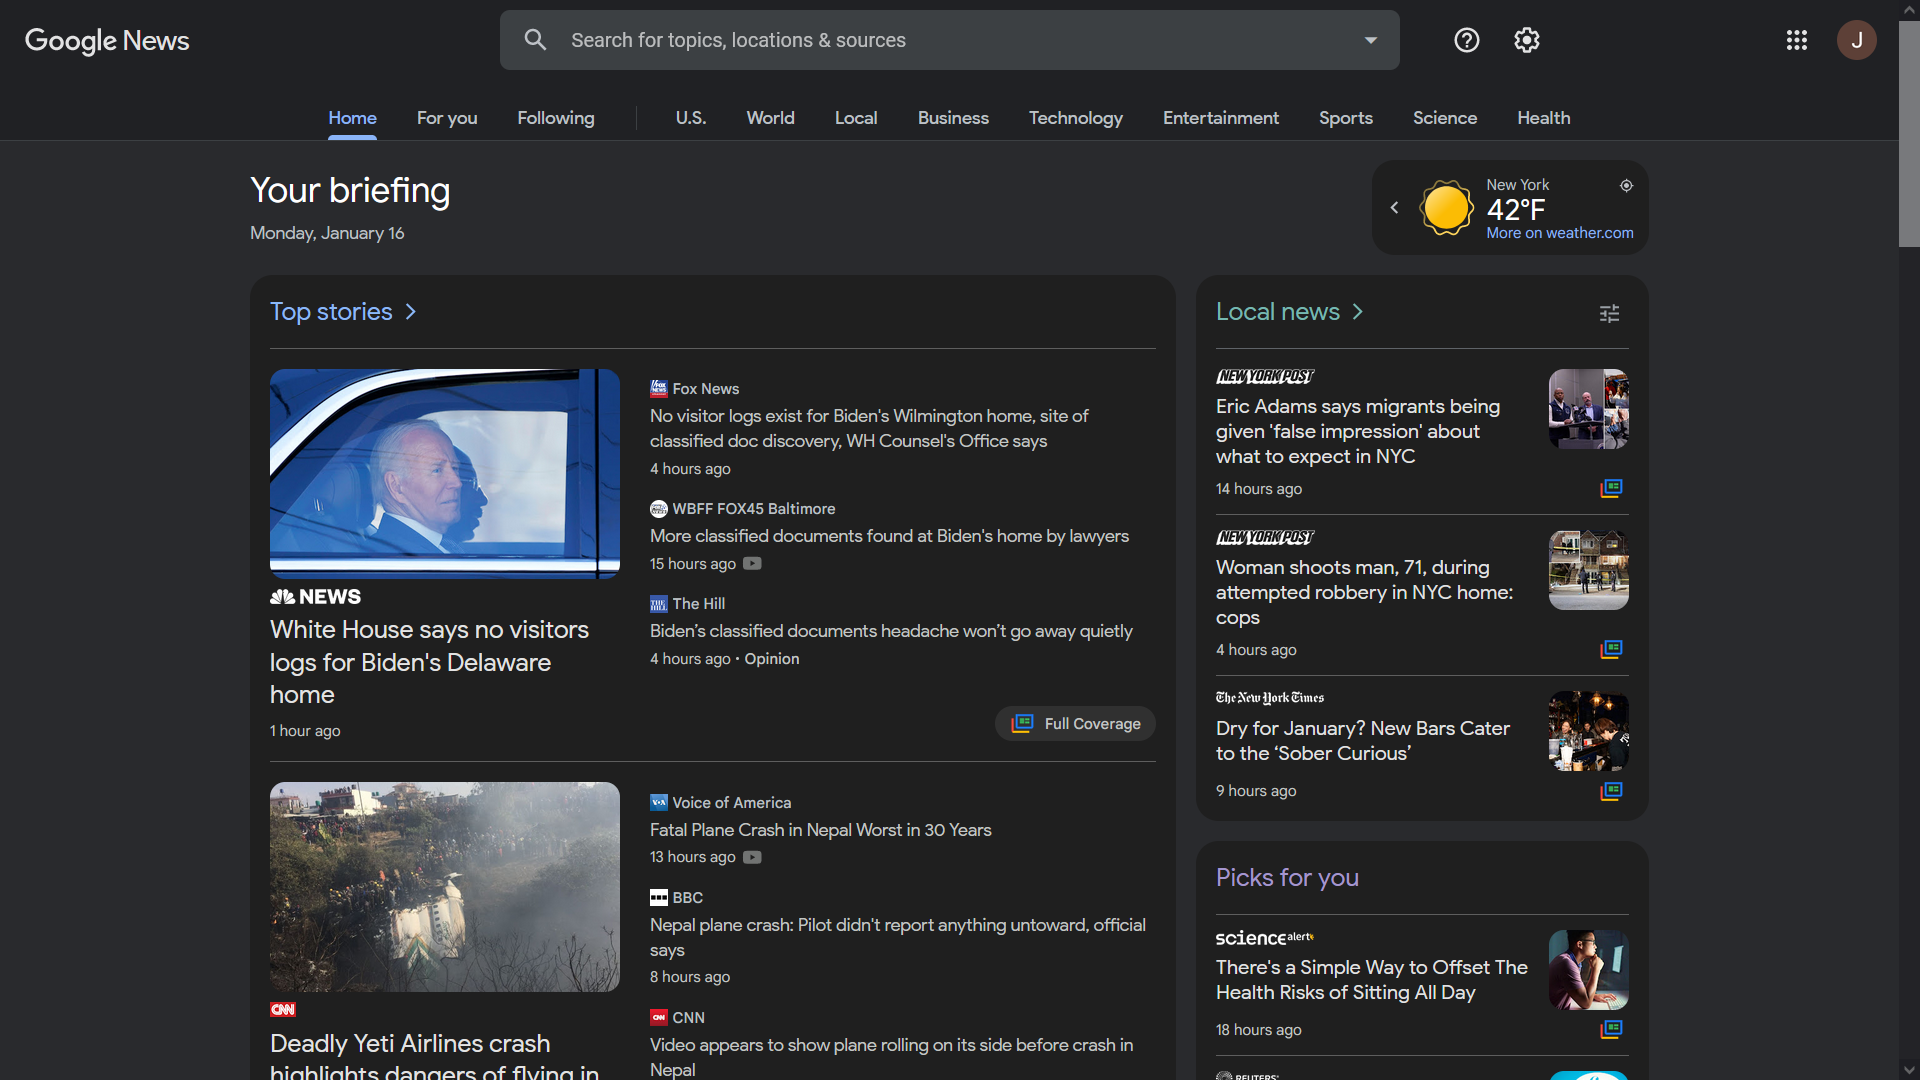The width and height of the screenshot is (1920, 1080).
Task: Click video icon on WBFF story
Action: tap(753, 564)
